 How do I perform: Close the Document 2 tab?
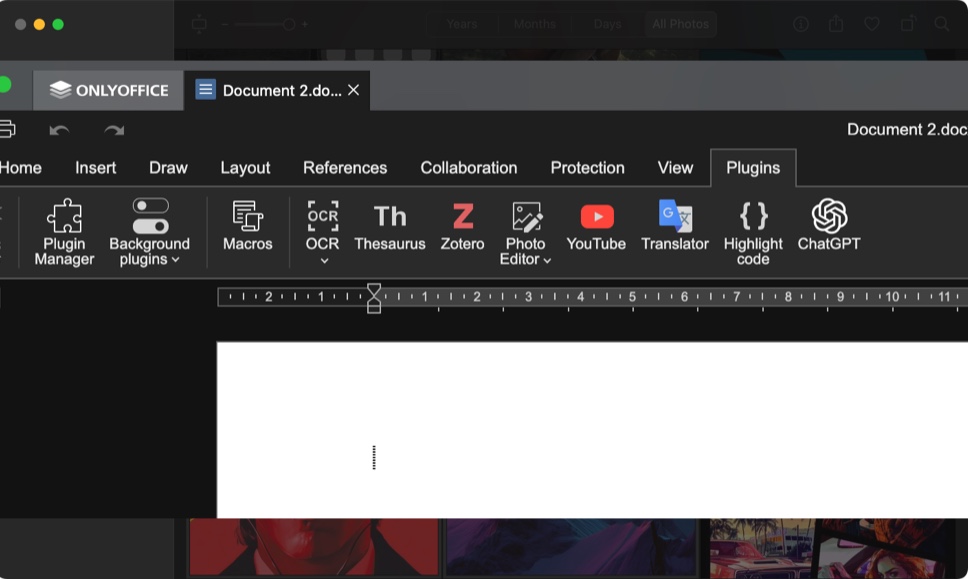click(354, 90)
